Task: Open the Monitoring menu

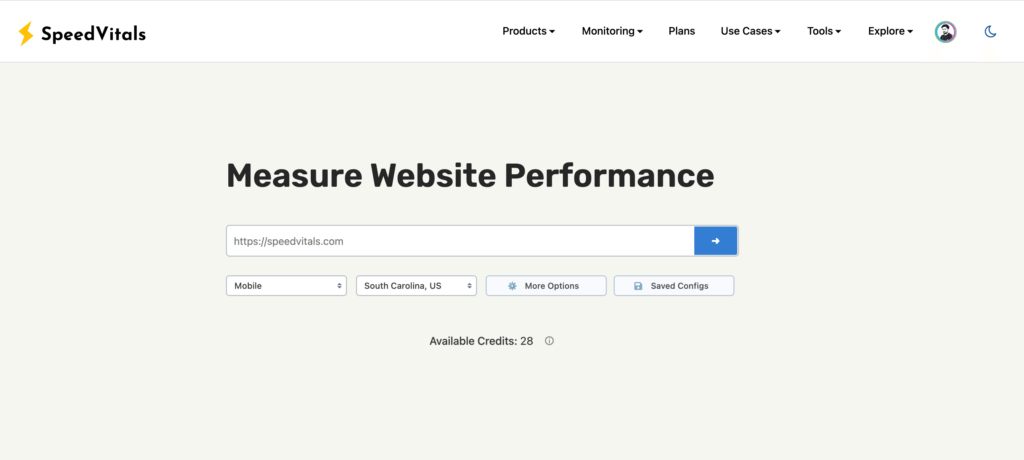Action: click(612, 31)
